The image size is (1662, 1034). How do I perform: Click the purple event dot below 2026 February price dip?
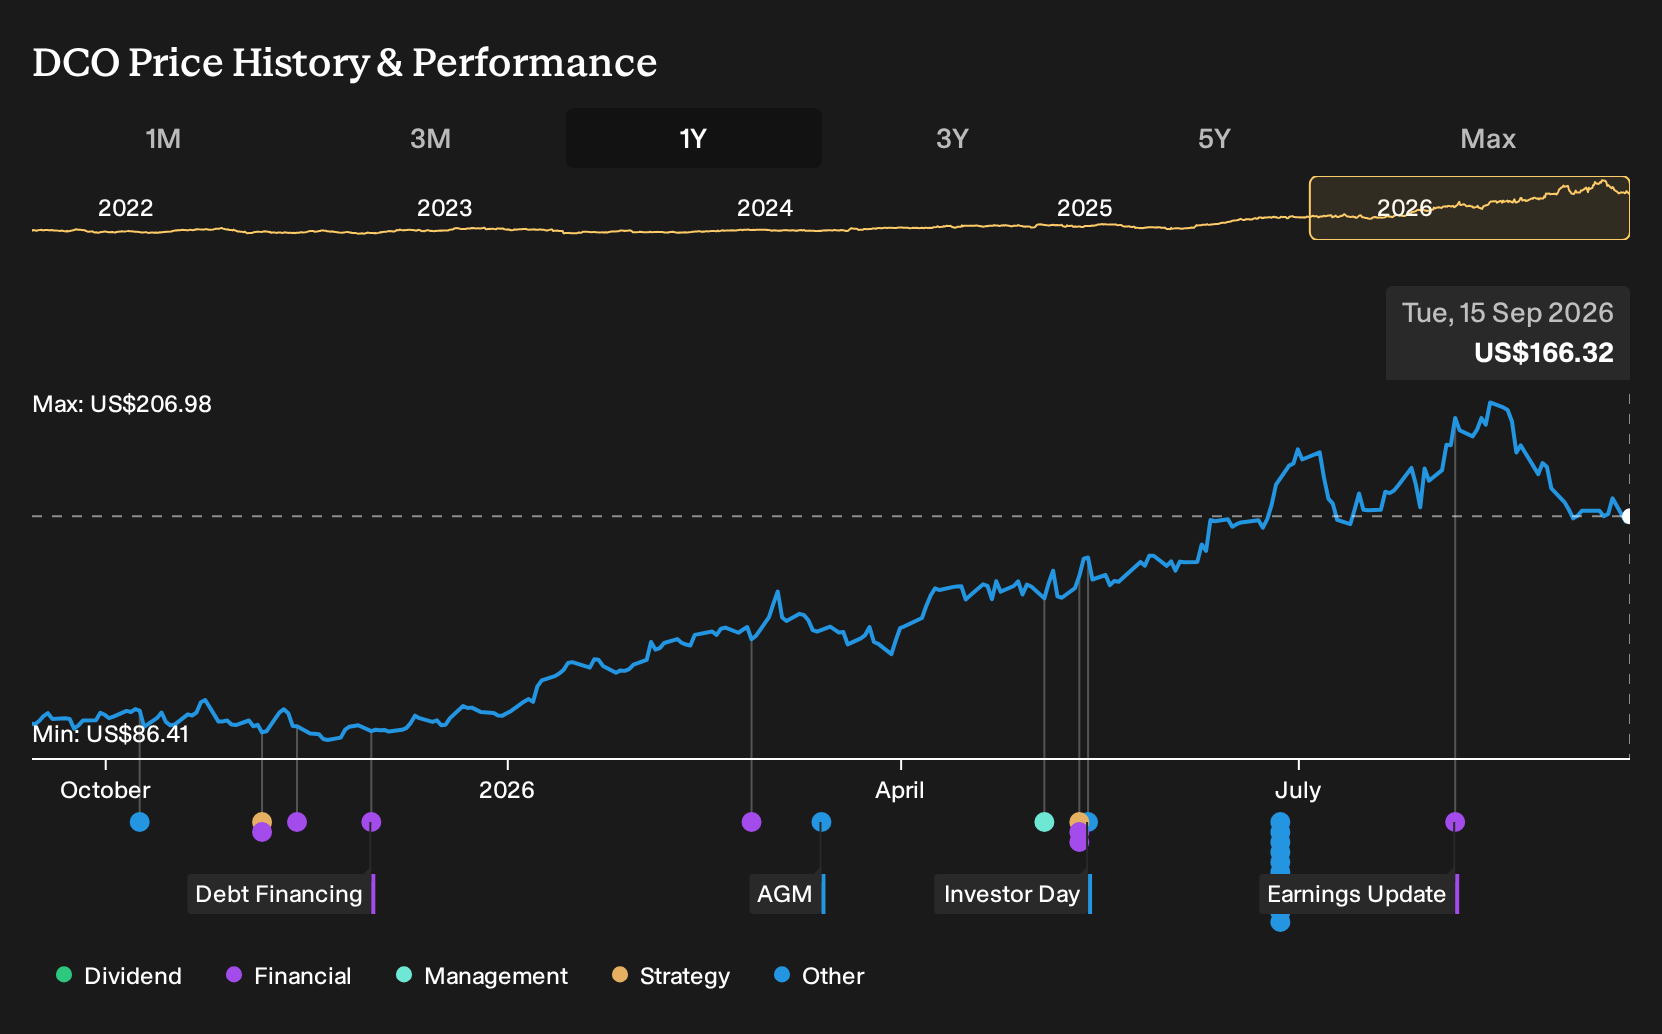pyautogui.click(x=752, y=822)
